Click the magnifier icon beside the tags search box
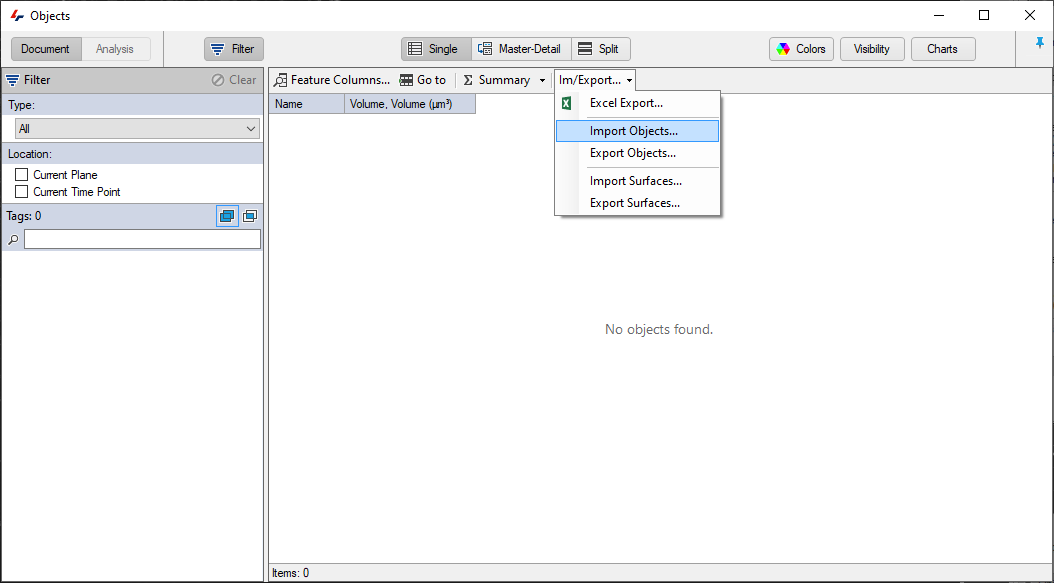Image resolution: width=1054 pixels, height=583 pixels. coord(10,239)
